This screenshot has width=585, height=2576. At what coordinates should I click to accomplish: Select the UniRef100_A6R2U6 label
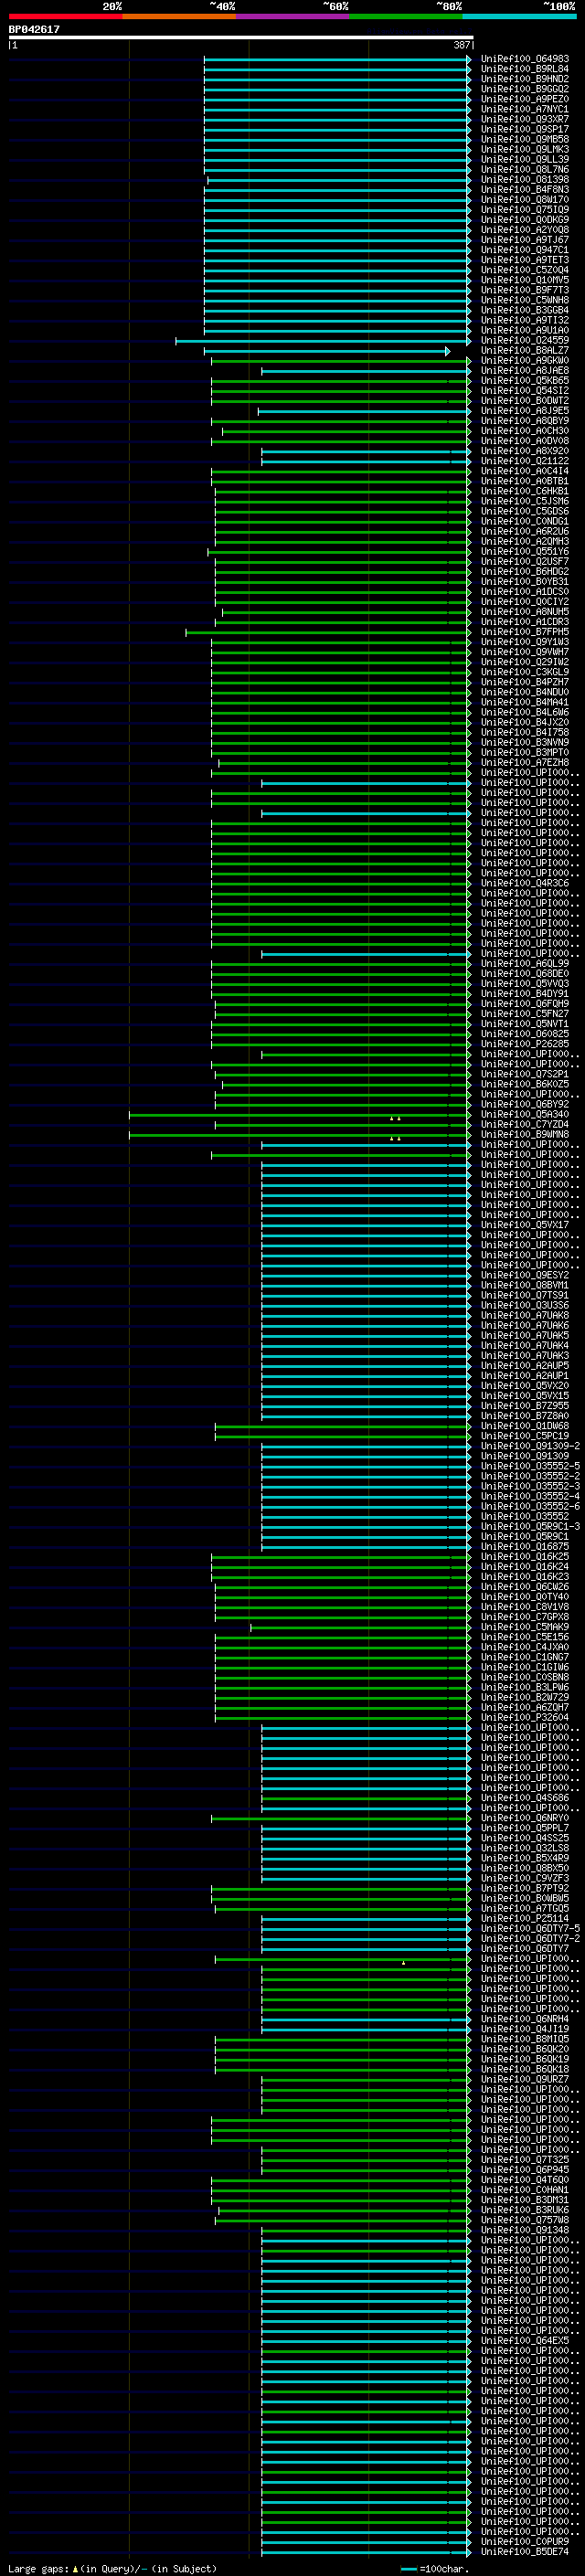tap(524, 532)
